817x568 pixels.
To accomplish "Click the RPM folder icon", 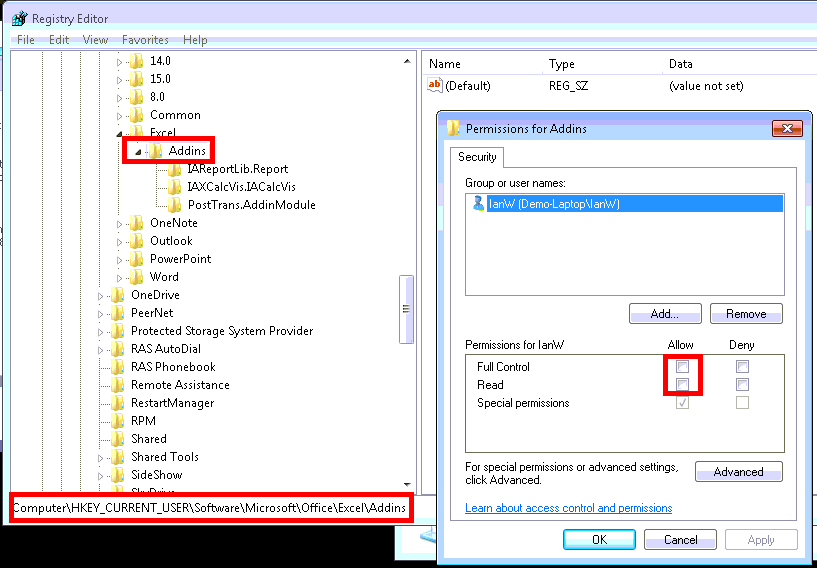I will point(118,421).
